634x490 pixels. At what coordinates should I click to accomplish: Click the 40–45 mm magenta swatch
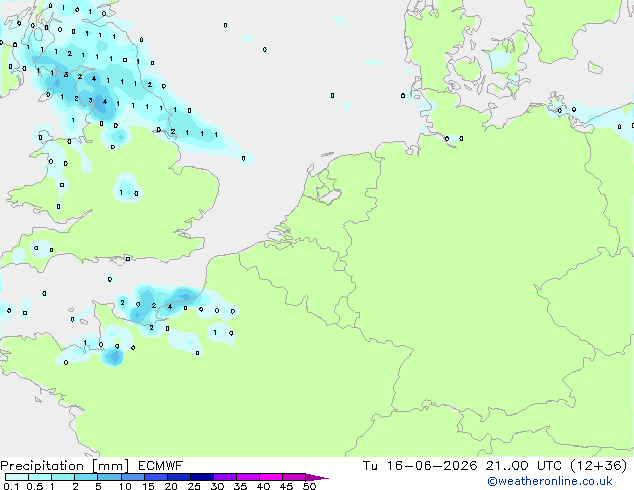tap(271, 477)
